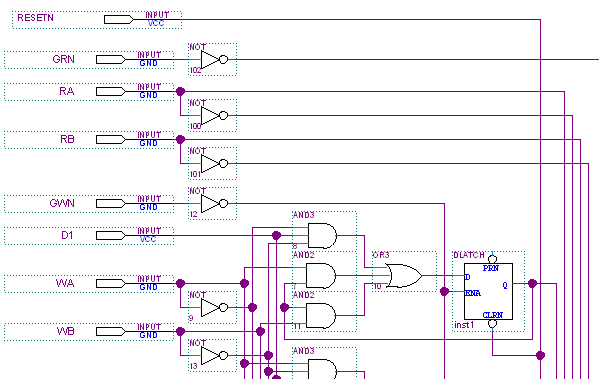Select the WA input pin symbol
The image size is (599, 379).
pyautogui.click(x=111, y=283)
